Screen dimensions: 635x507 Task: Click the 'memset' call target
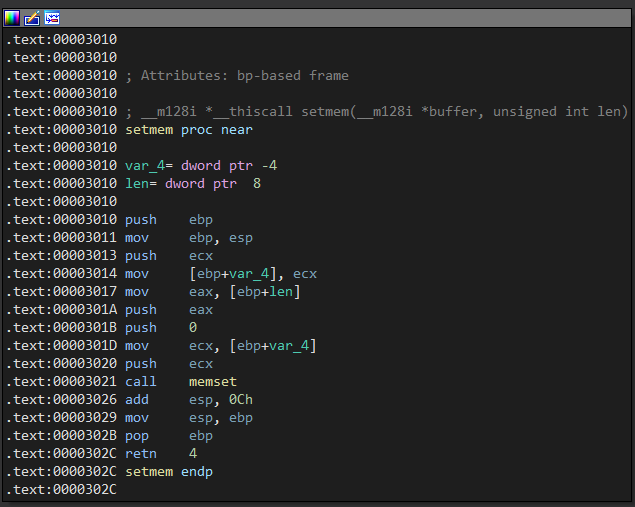(213, 382)
